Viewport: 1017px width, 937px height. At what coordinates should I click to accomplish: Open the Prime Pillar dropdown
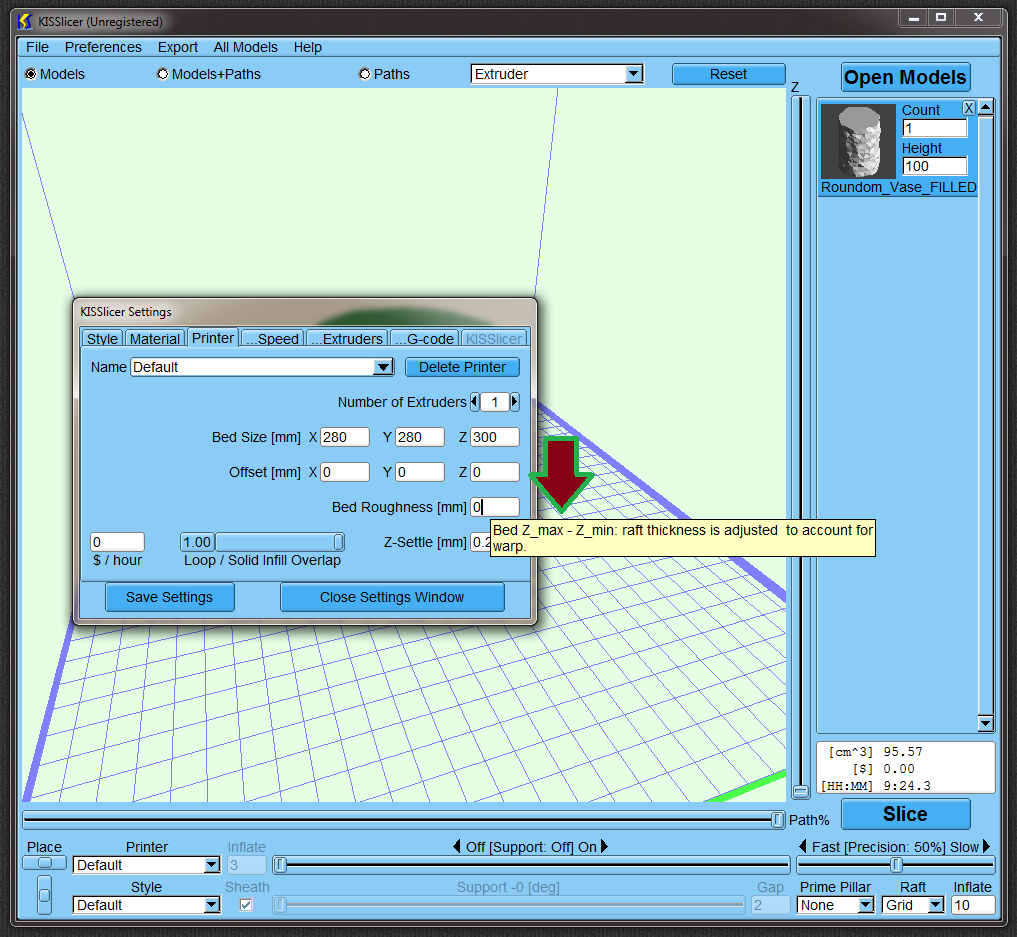865,905
